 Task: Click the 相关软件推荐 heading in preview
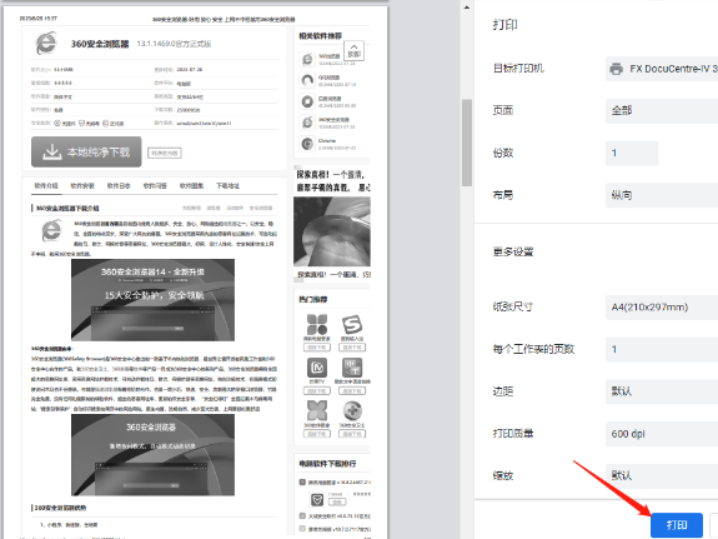(x=320, y=36)
